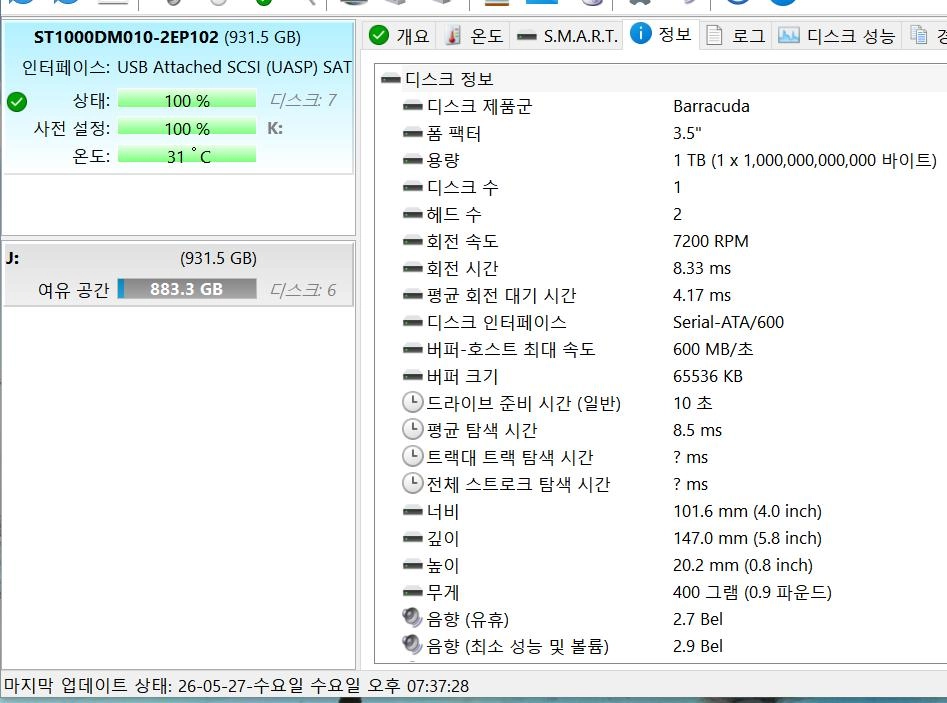Viewport: 947px width, 703px height.
Task: Click the drive icon next to 무게
Action: point(413,592)
